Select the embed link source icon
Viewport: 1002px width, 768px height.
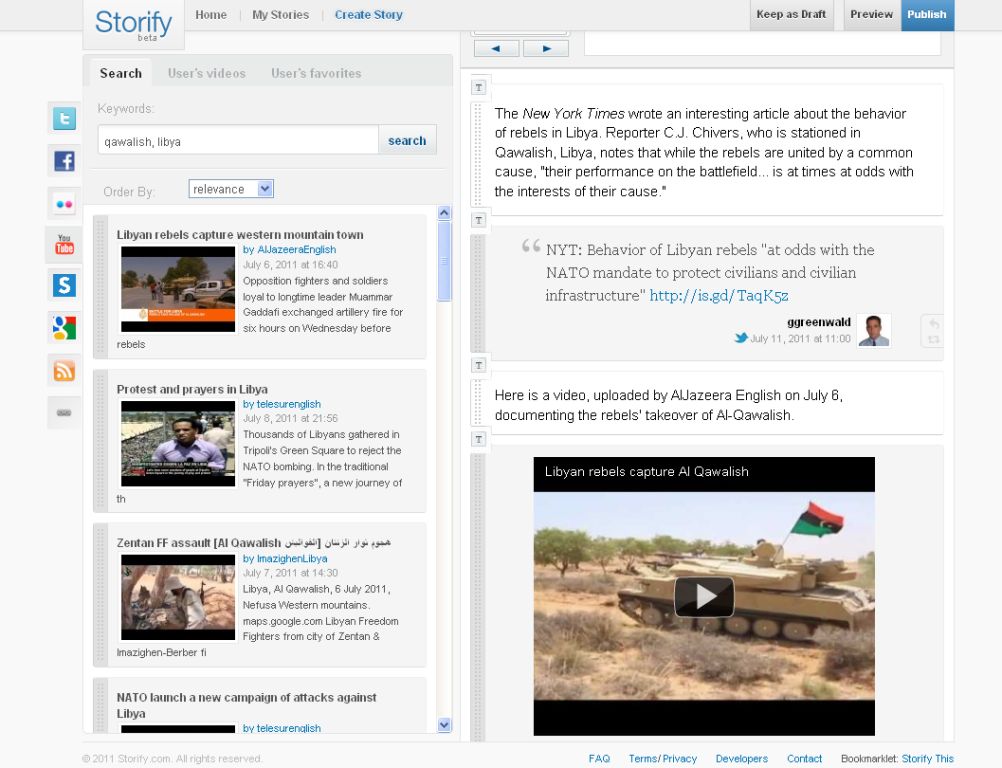coord(64,413)
